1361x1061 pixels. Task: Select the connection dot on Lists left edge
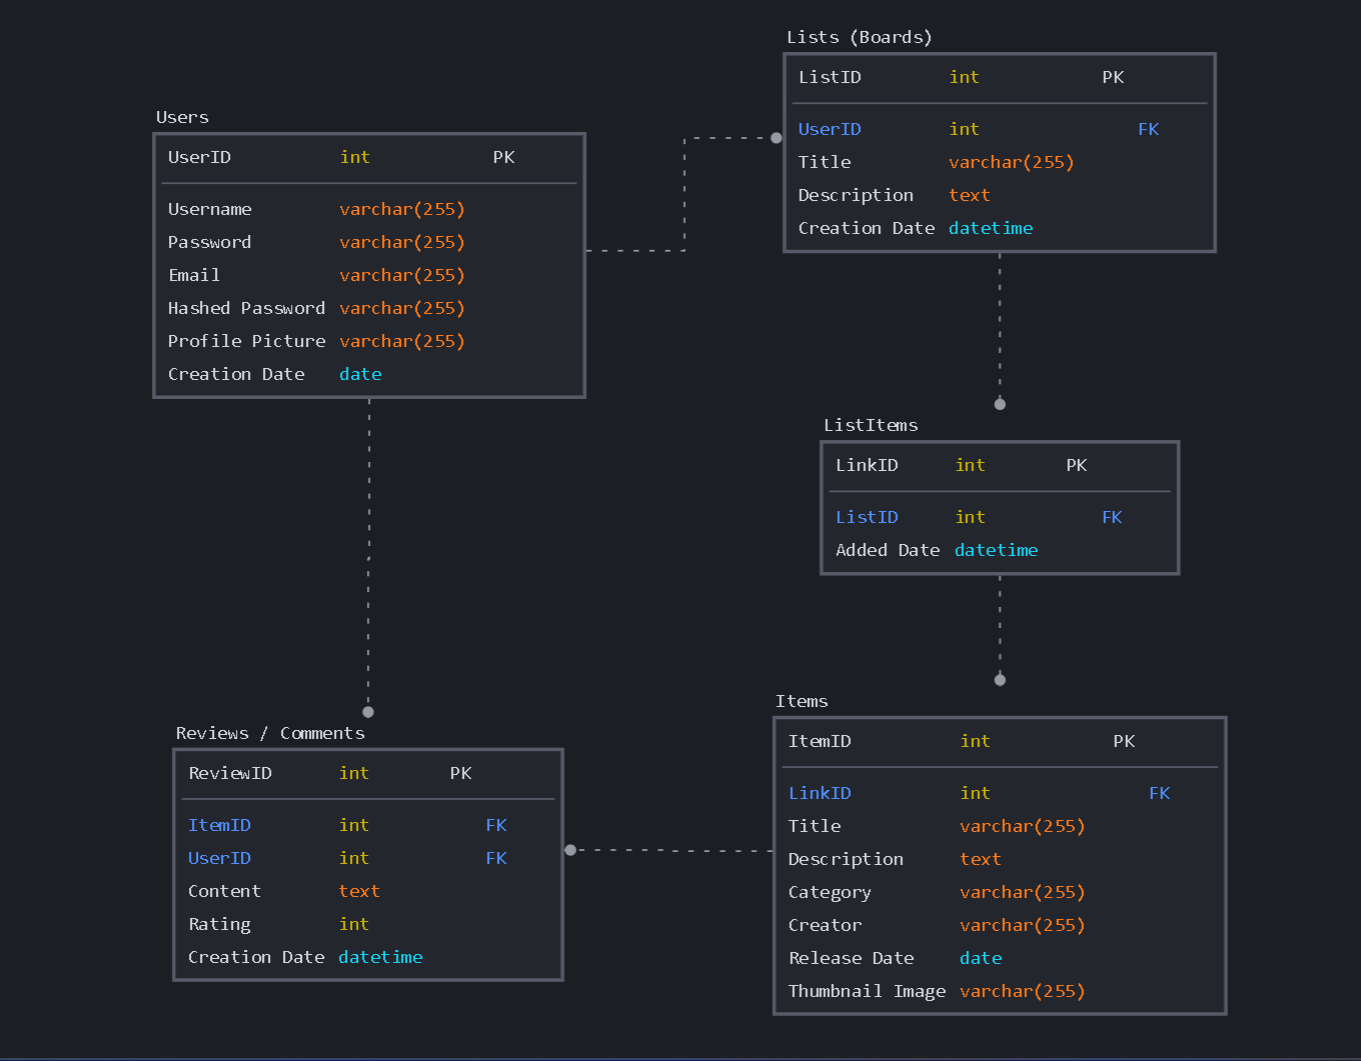point(776,137)
